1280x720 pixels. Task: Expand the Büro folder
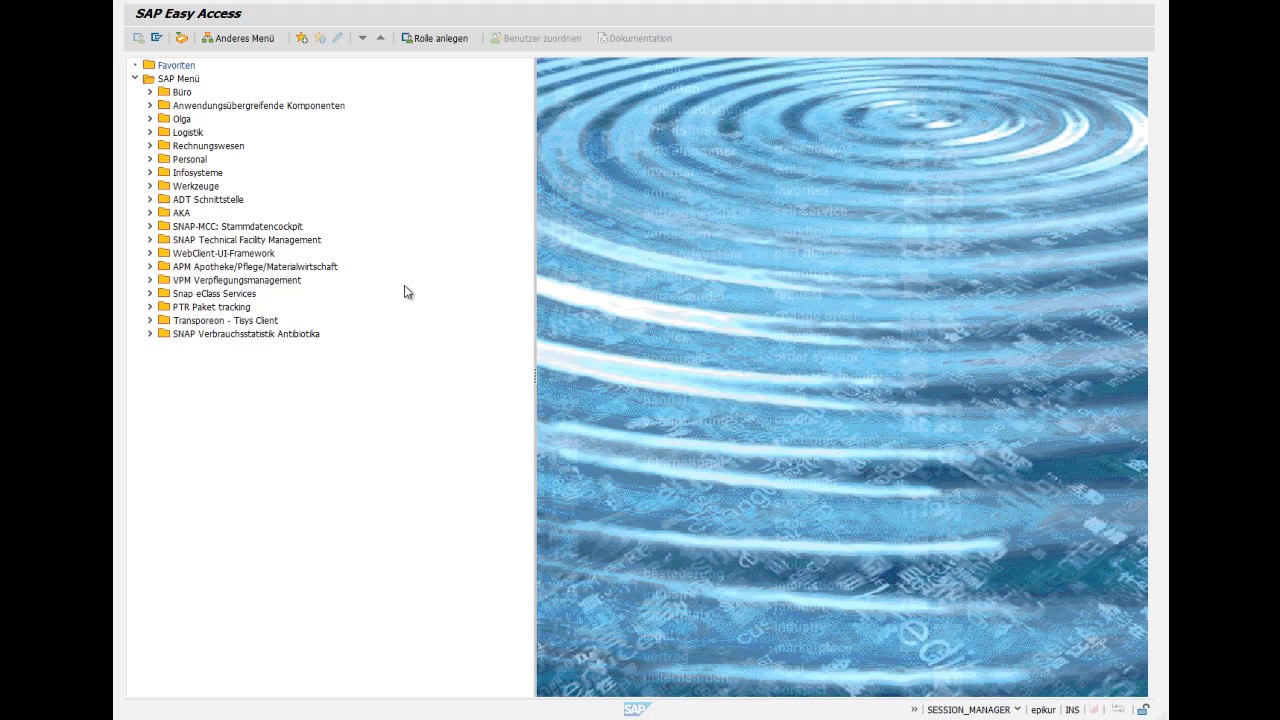pos(150,92)
